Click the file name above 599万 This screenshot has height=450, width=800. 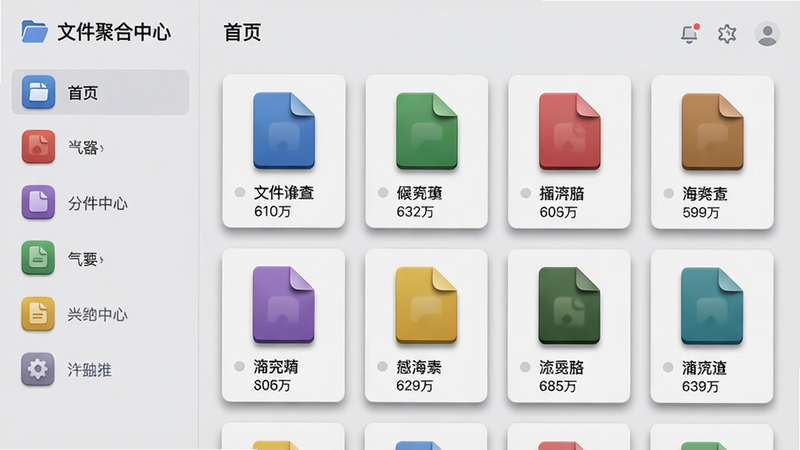[x=705, y=194]
